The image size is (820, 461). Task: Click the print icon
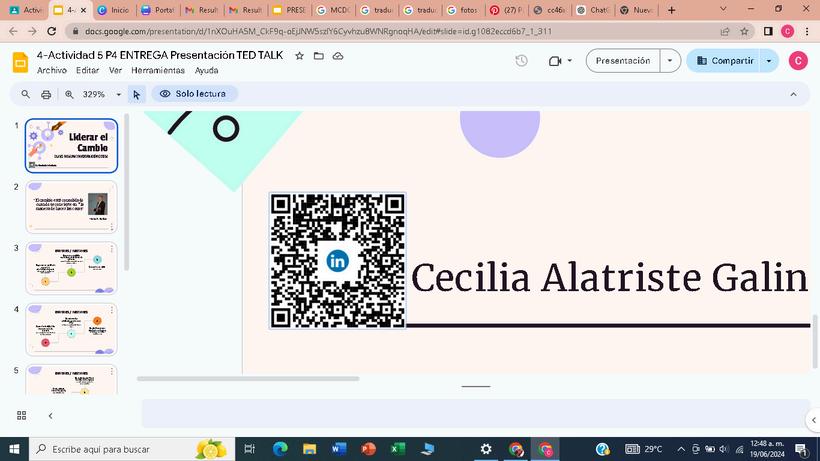pyautogui.click(x=46, y=95)
